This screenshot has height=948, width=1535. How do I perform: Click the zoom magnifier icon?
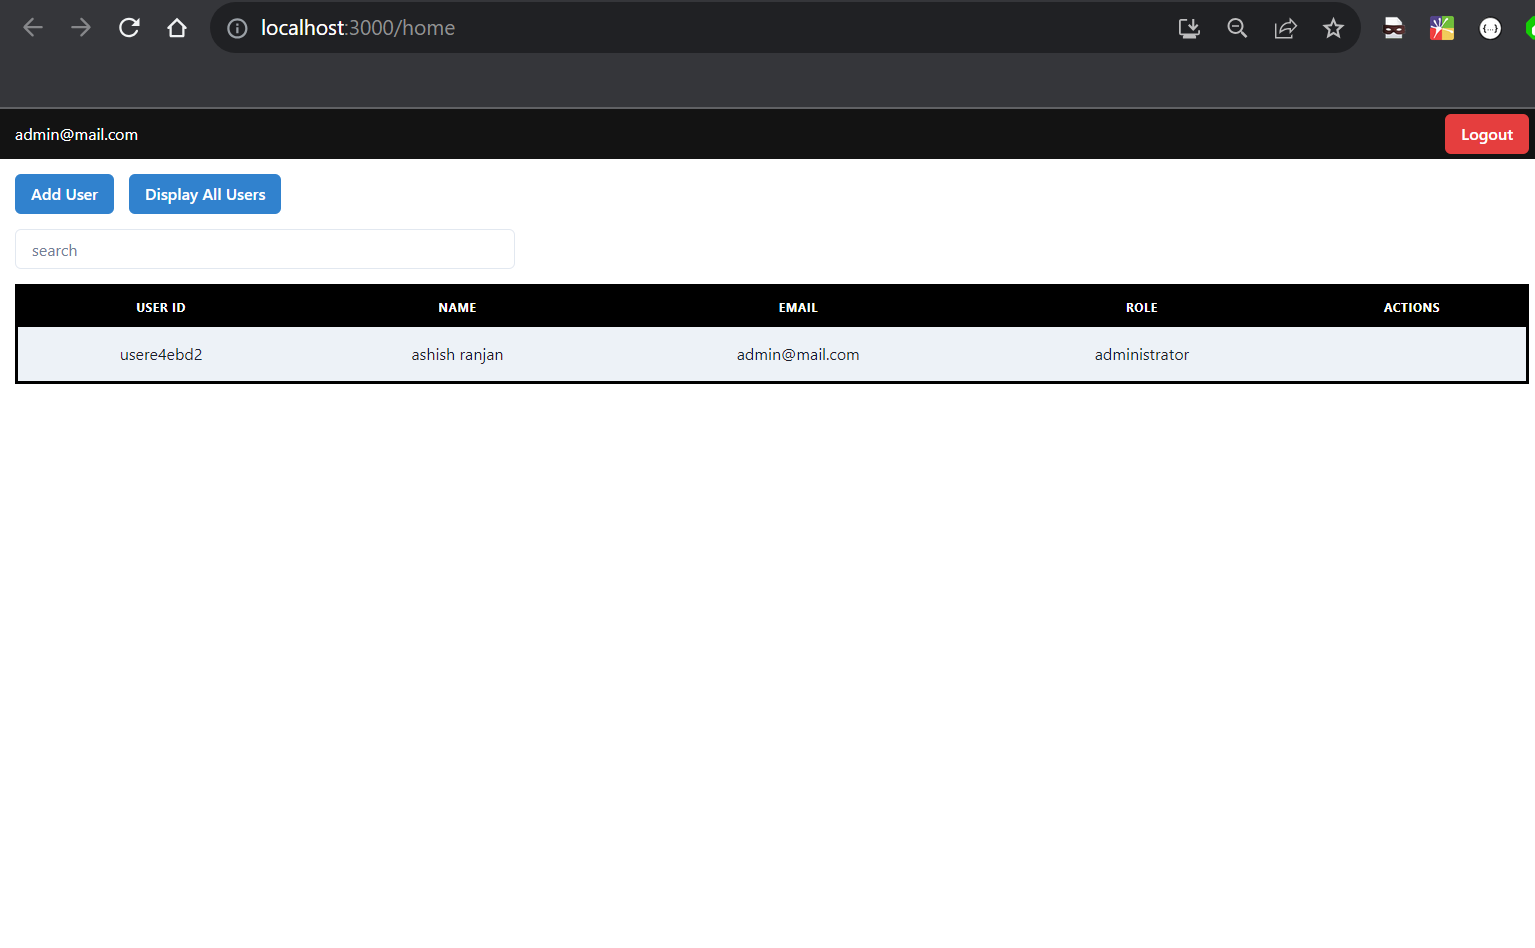[1237, 27]
